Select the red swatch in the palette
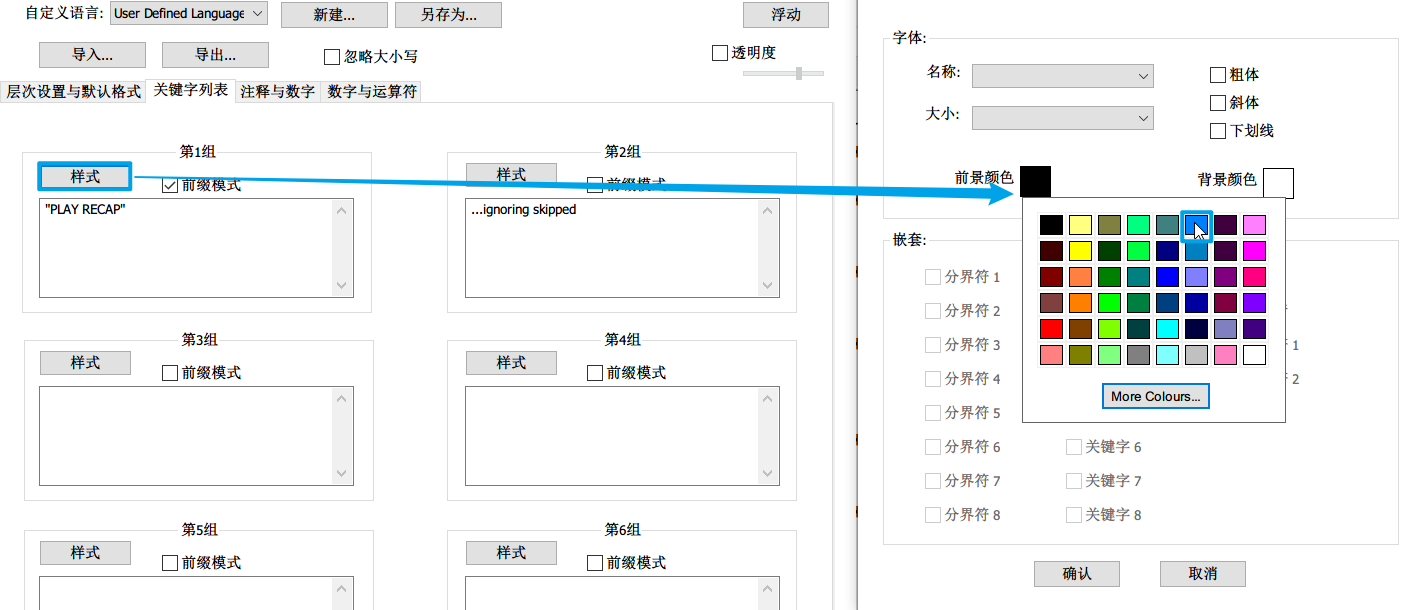1425x610 pixels. point(1050,328)
